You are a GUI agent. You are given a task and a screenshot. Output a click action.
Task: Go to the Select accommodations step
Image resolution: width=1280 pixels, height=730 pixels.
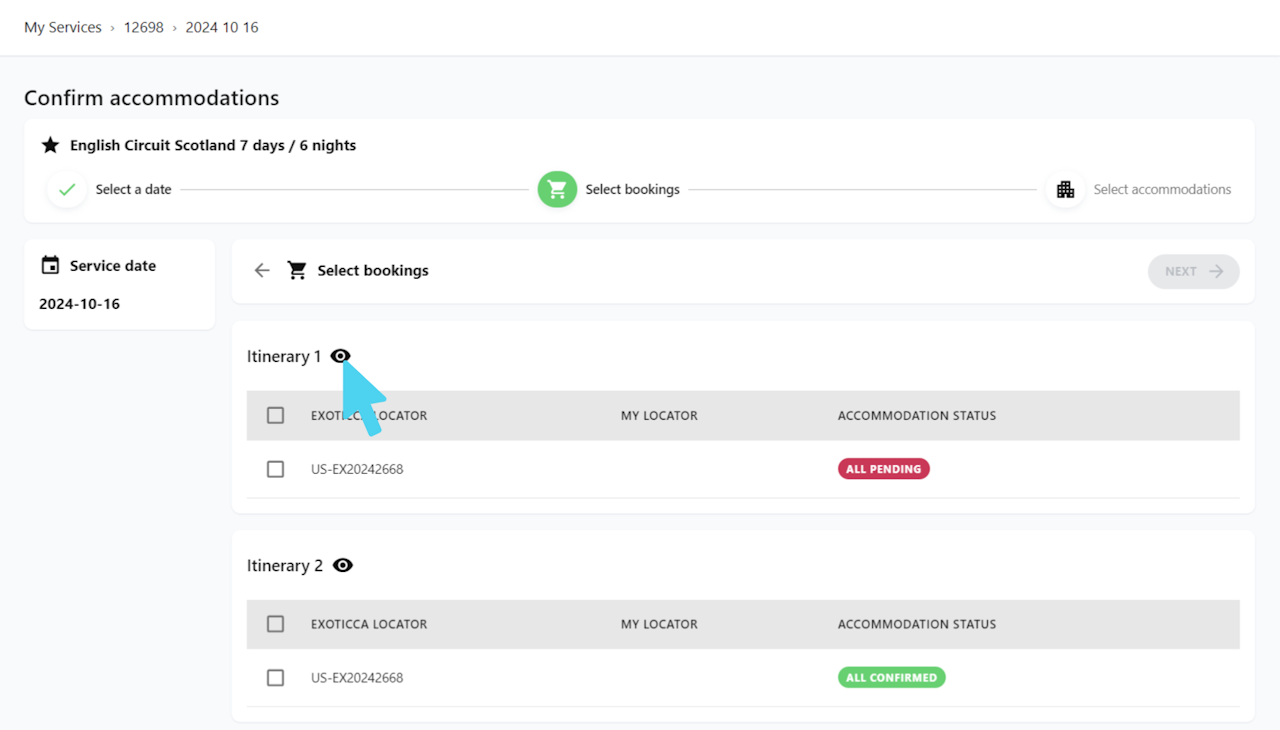[1162, 189]
